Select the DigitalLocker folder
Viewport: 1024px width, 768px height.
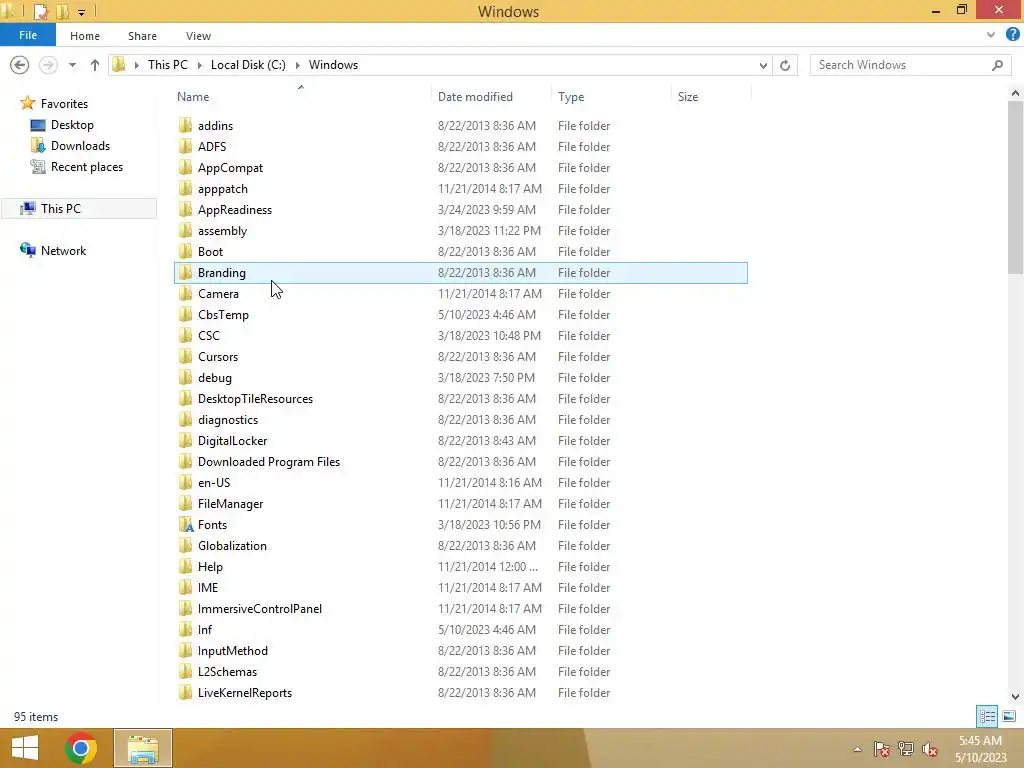click(x=461, y=441)
